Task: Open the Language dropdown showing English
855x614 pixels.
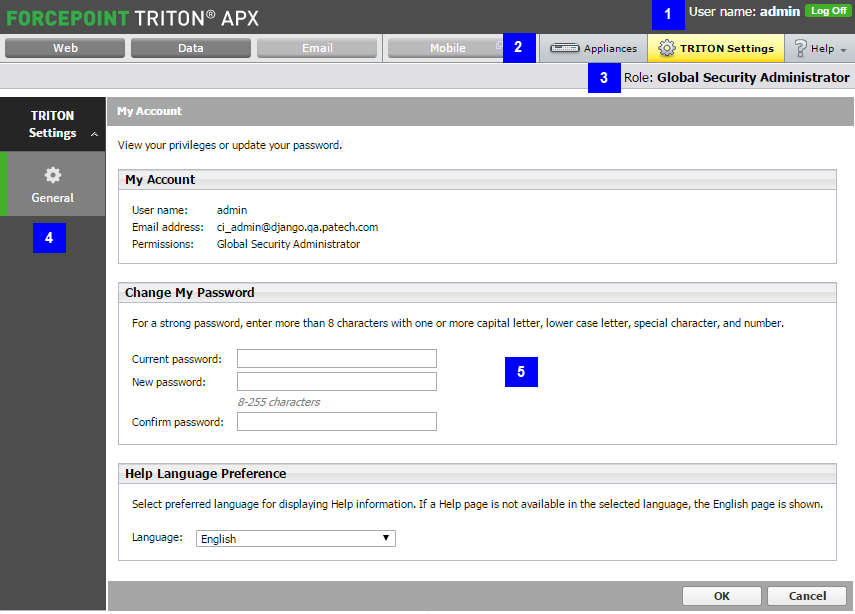Action: point(296,538)
